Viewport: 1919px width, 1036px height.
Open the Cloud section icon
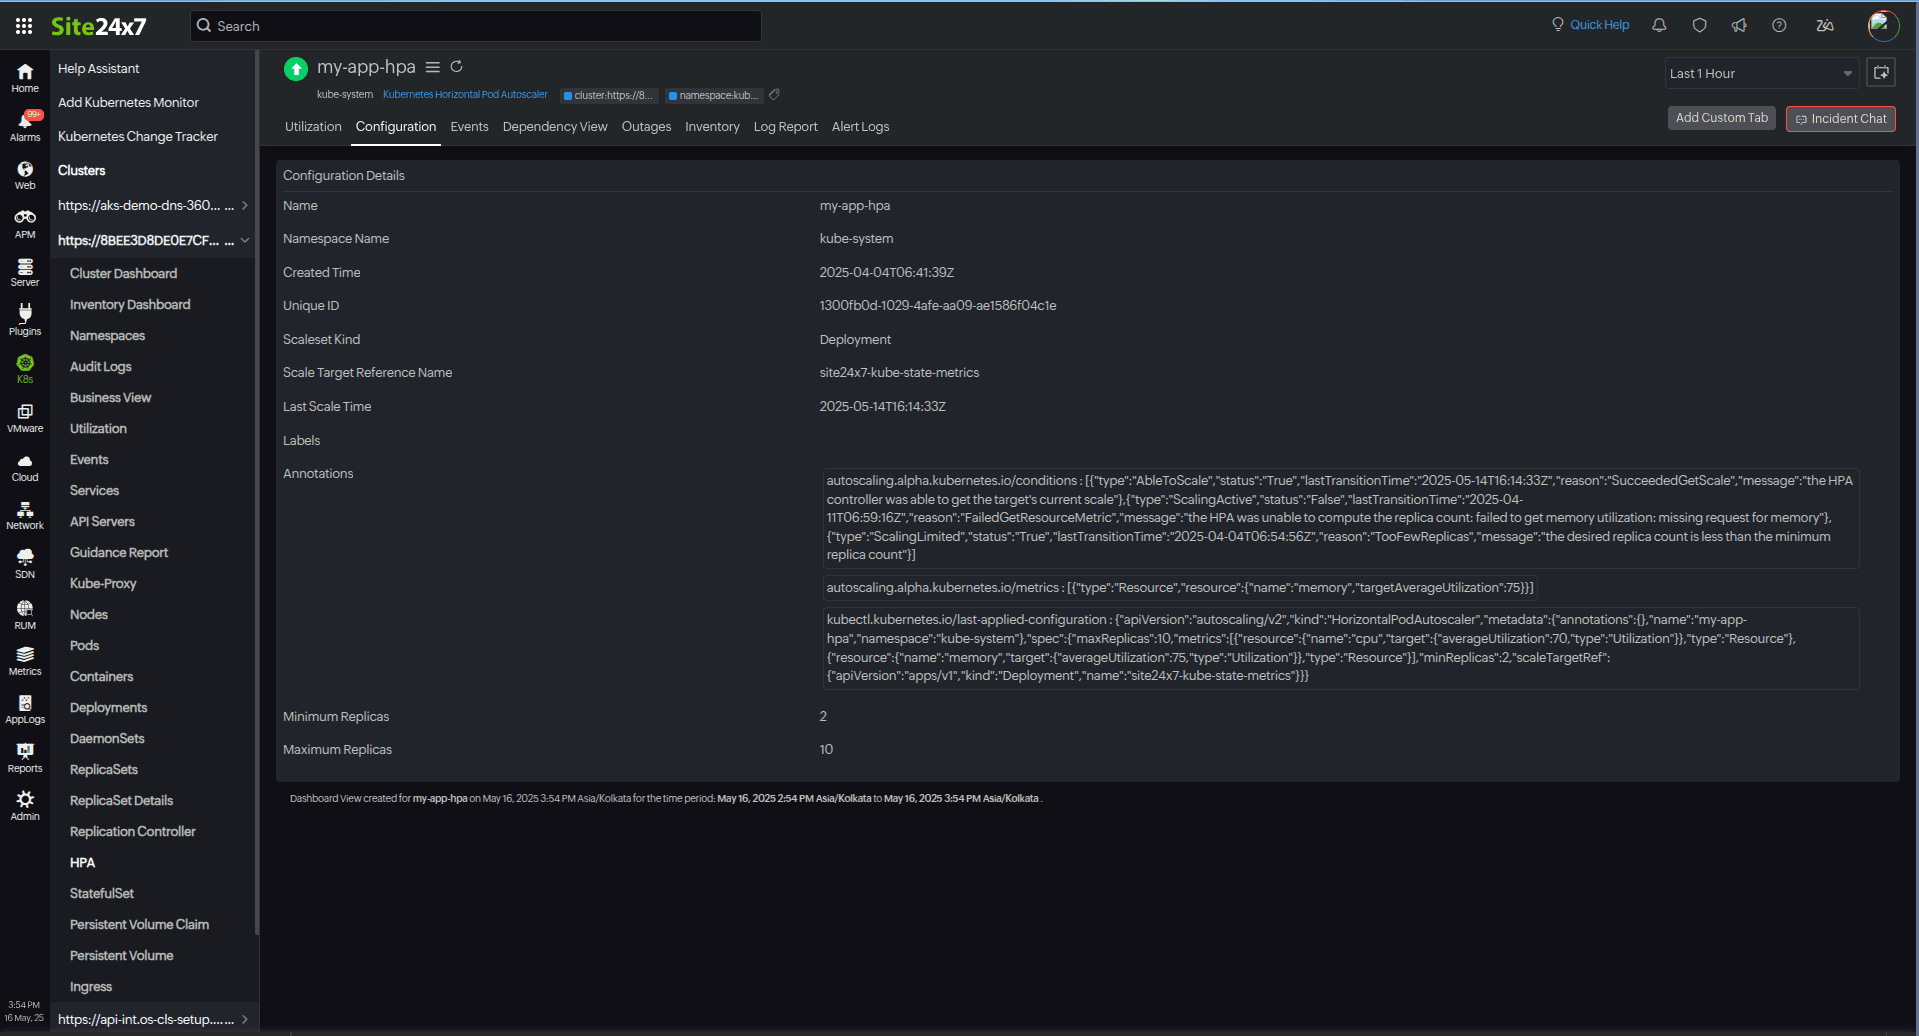[25, 468]
